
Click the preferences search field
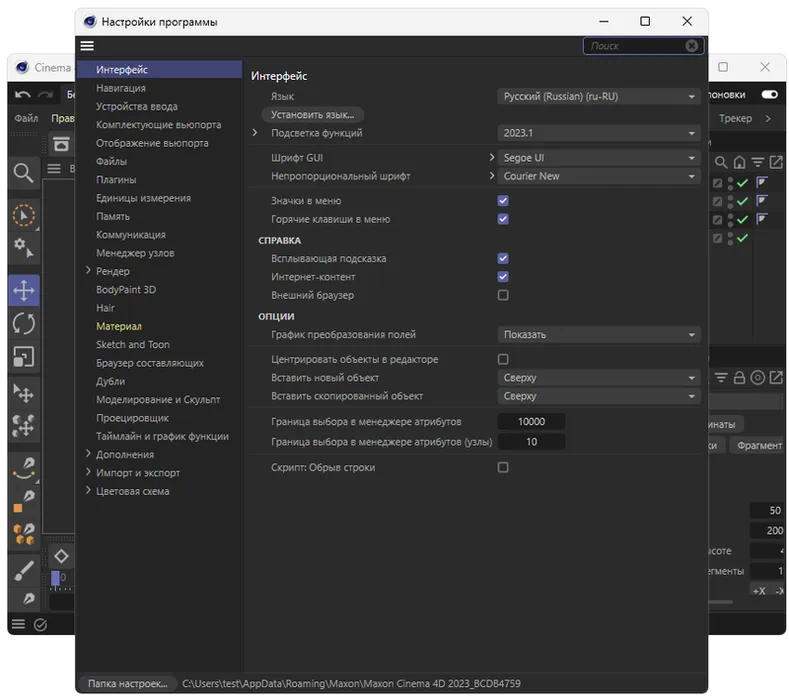click(637, 46)
